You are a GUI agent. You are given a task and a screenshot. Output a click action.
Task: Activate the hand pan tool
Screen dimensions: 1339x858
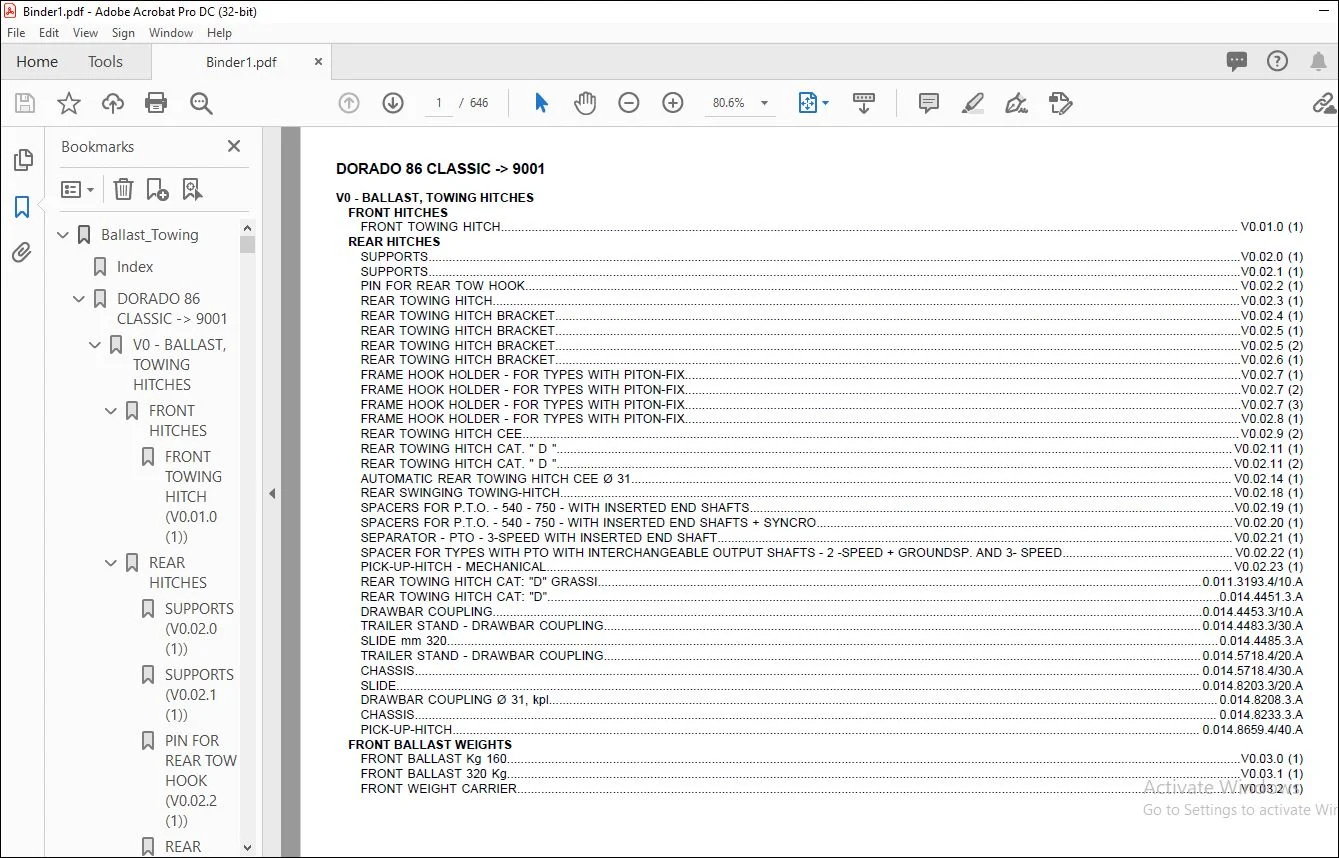pos(585,103)
